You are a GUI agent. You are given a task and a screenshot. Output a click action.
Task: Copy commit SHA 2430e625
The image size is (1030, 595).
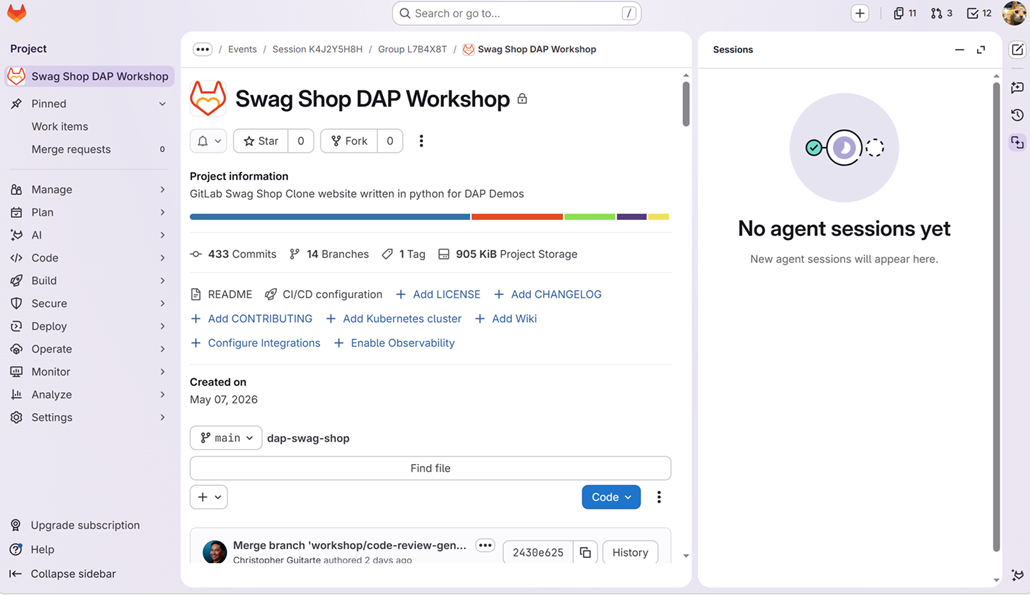pos(585,552)
